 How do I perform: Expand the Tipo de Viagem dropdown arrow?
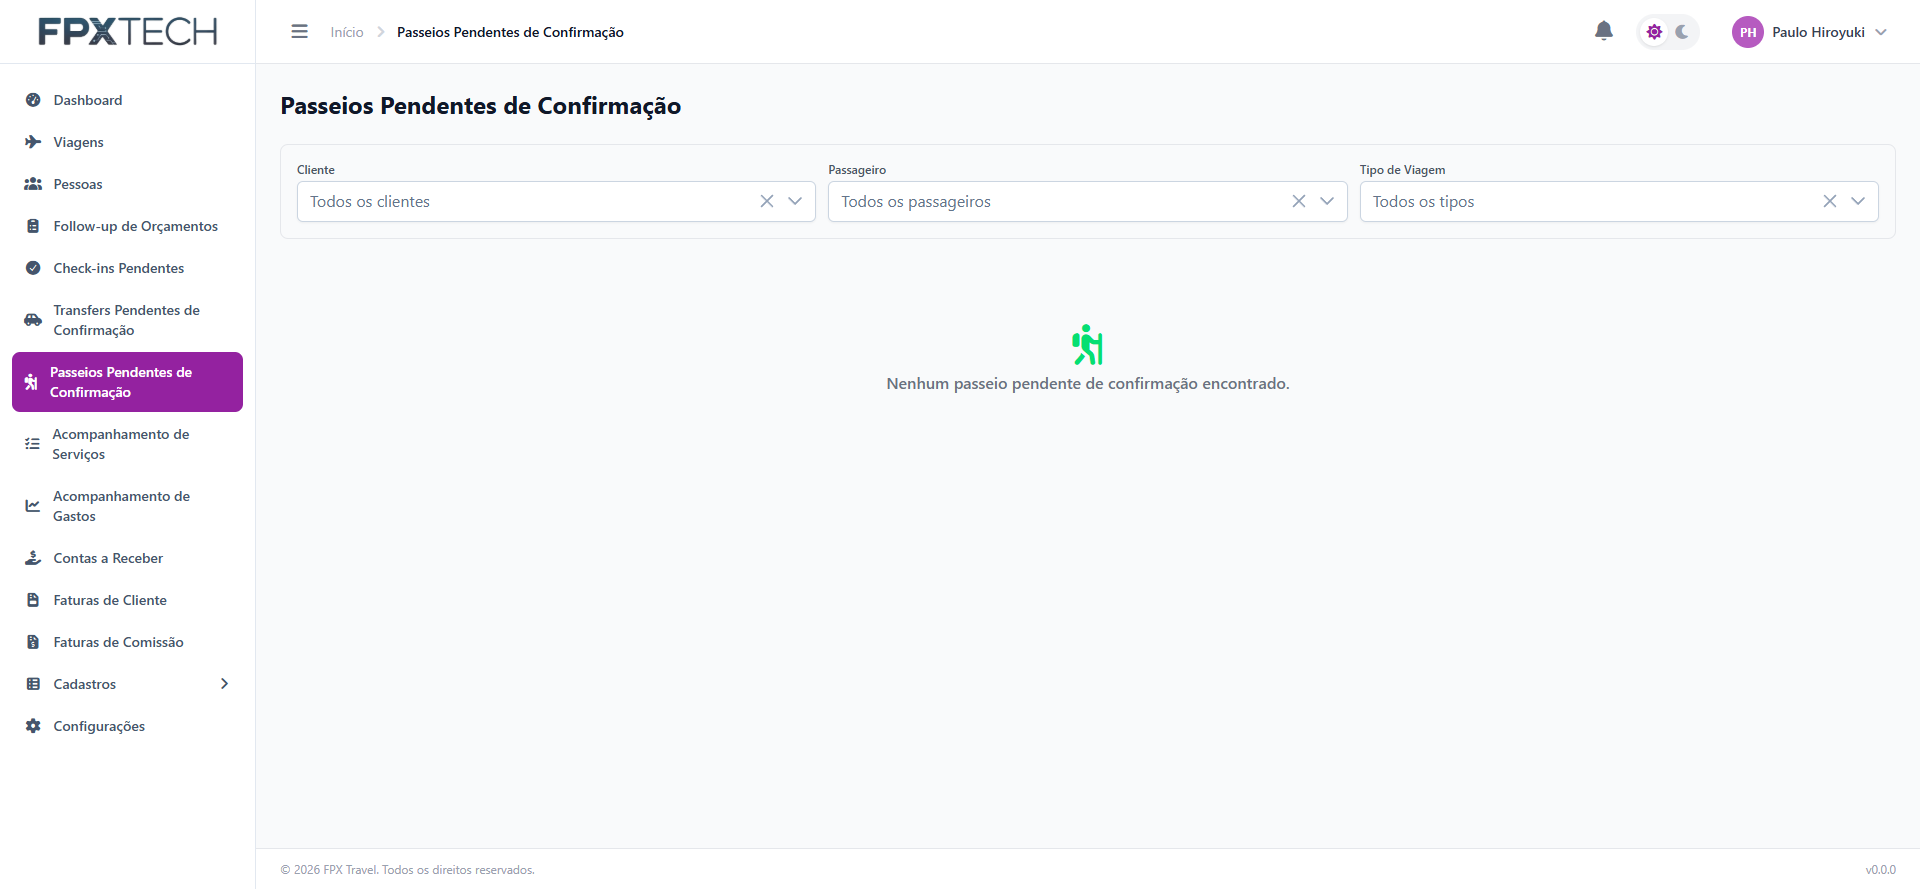pos(1858,201)
